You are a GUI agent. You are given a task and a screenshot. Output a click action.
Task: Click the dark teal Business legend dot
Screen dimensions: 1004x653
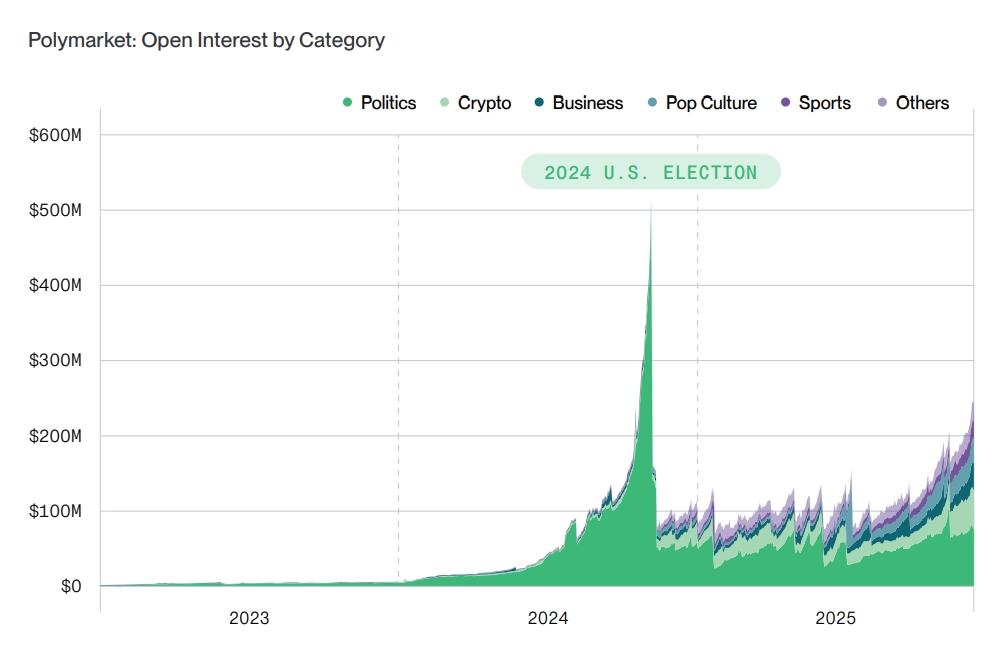click(539, 103)
